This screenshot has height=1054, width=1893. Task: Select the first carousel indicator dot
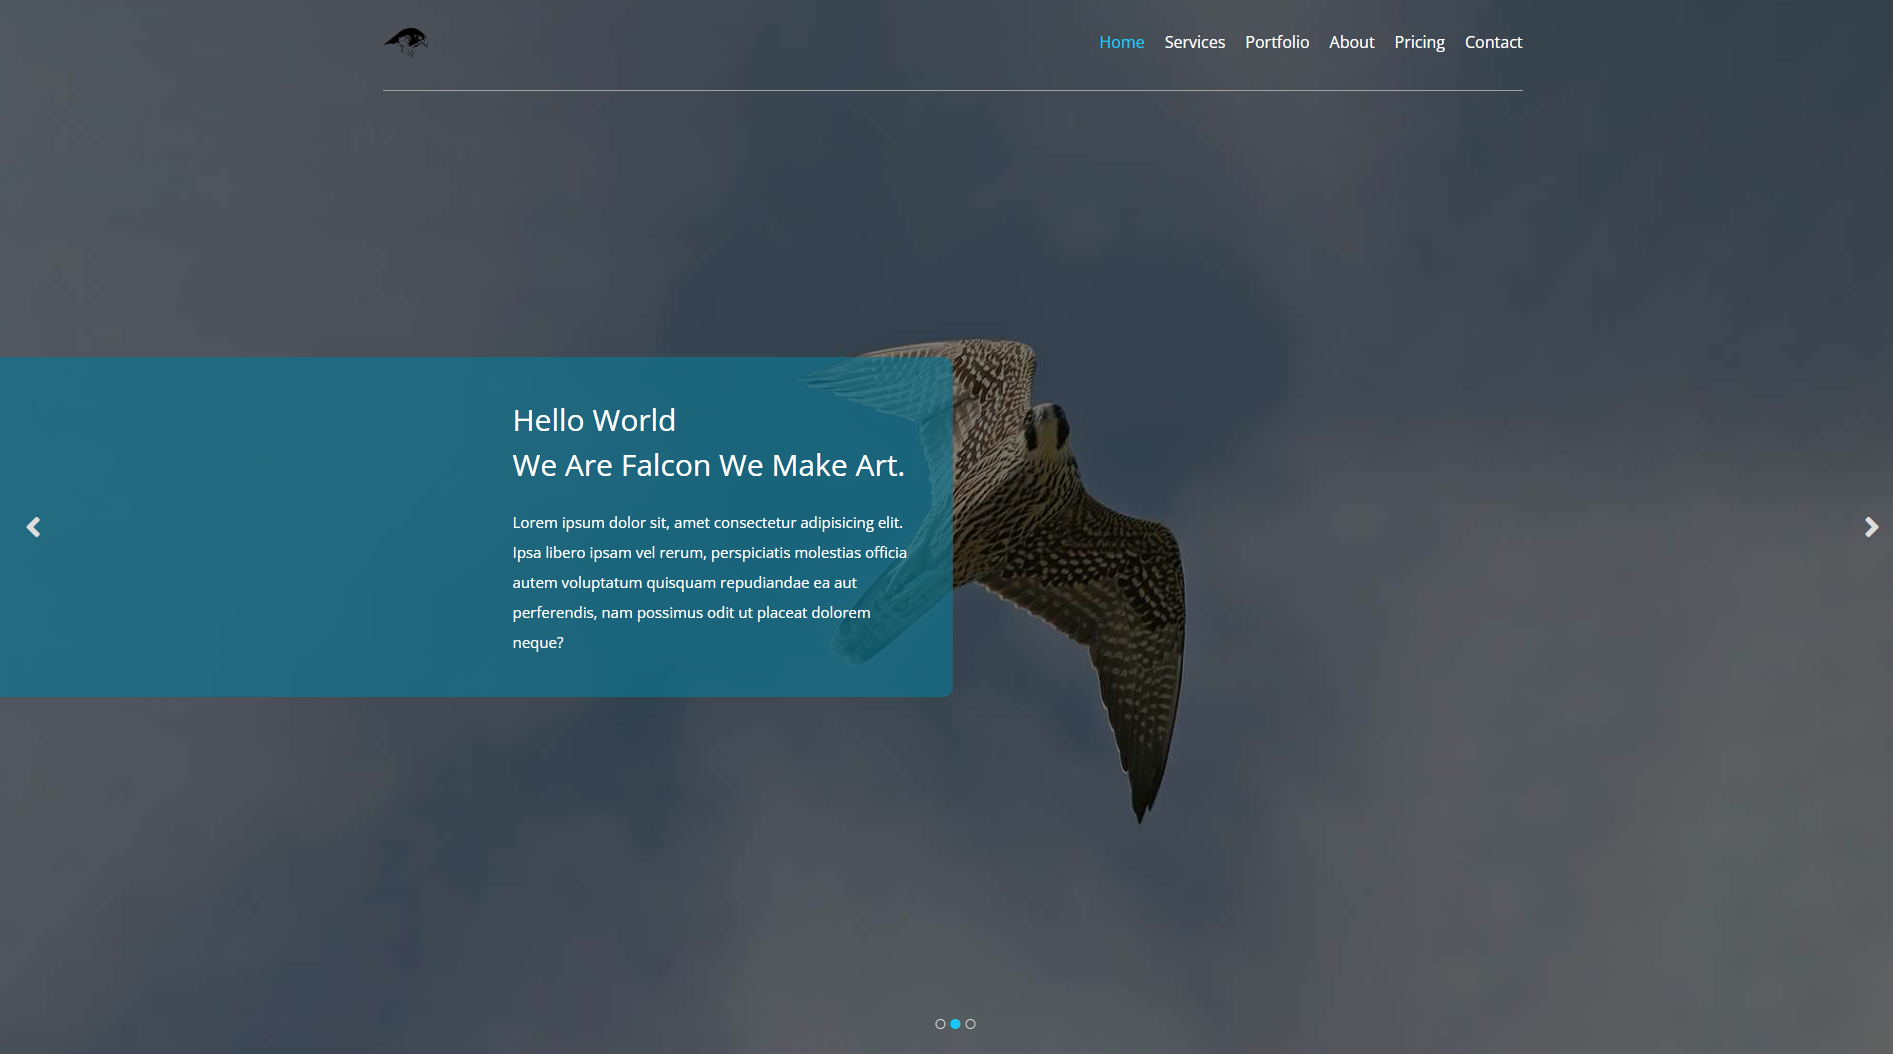point(940,1024)
